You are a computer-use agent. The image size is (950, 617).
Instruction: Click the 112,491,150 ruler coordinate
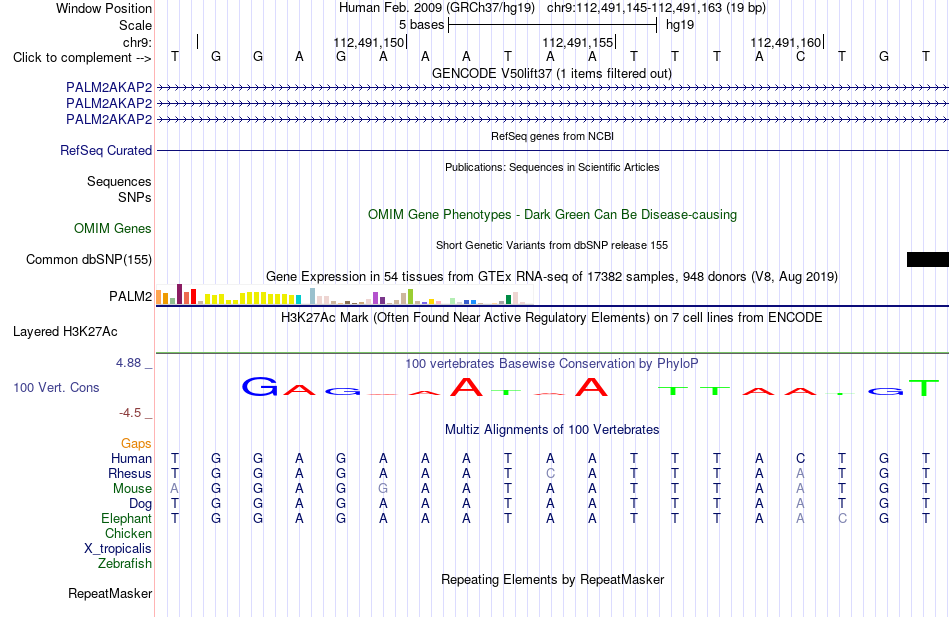368,42
